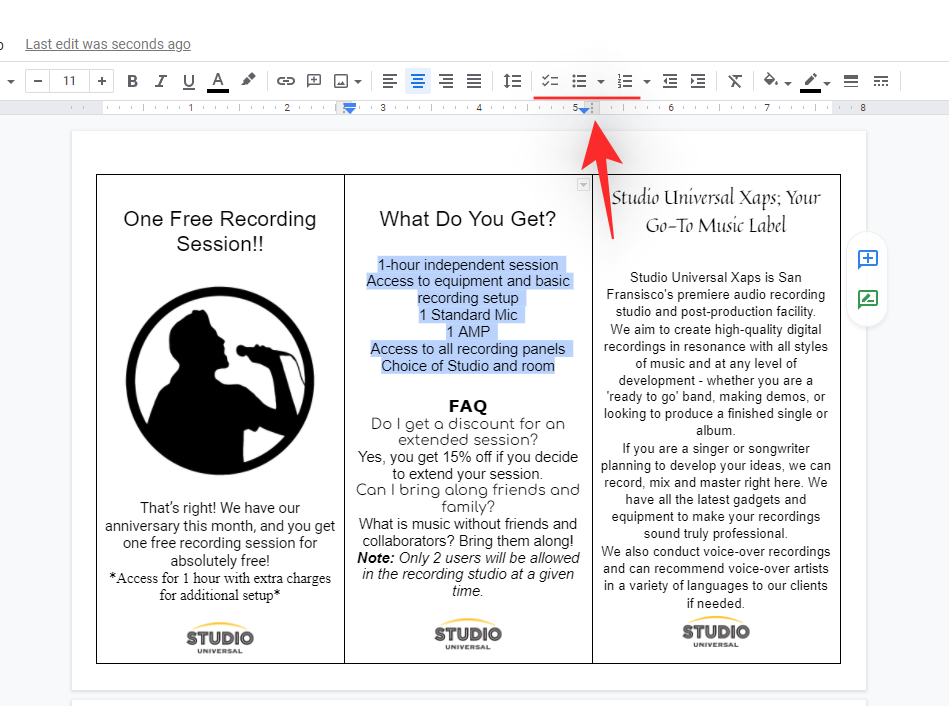Open the text color picker

[x=218, y=81]
